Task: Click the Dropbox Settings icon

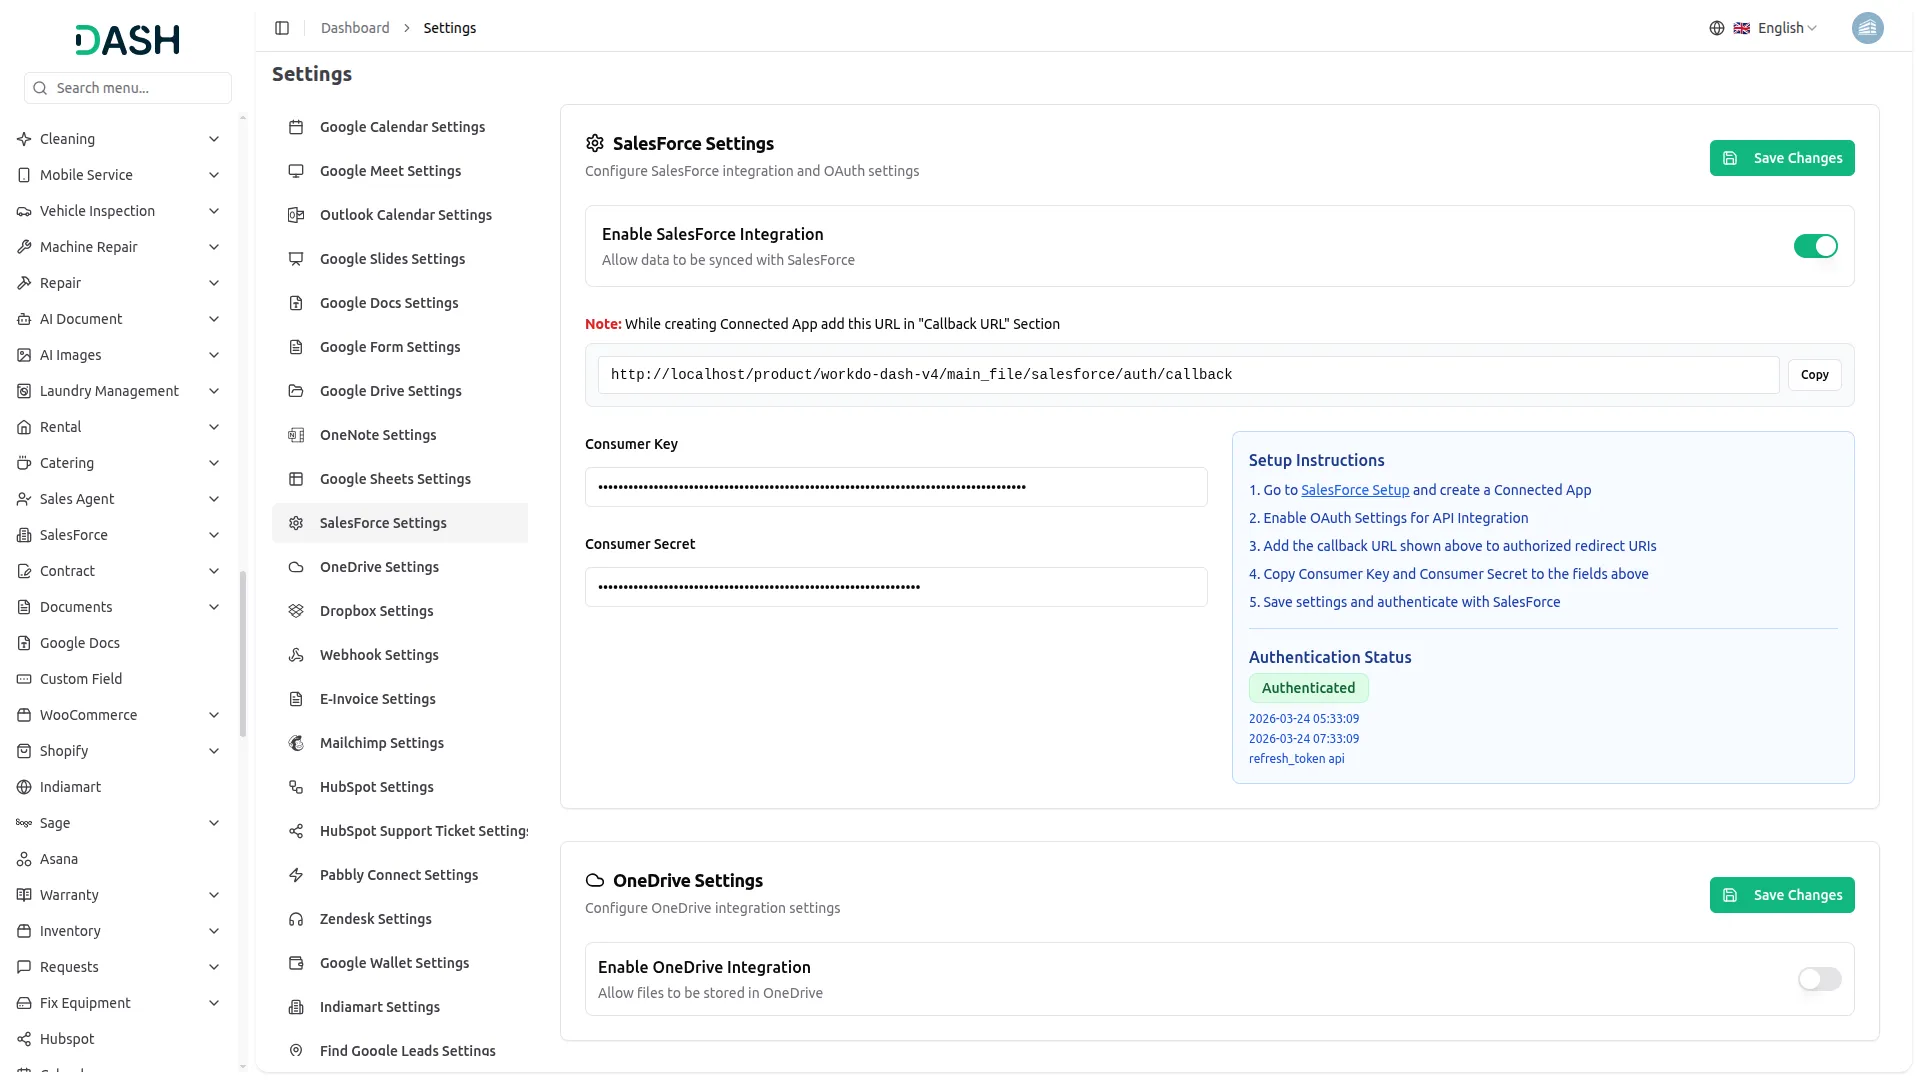Action: tap(296, 611)
